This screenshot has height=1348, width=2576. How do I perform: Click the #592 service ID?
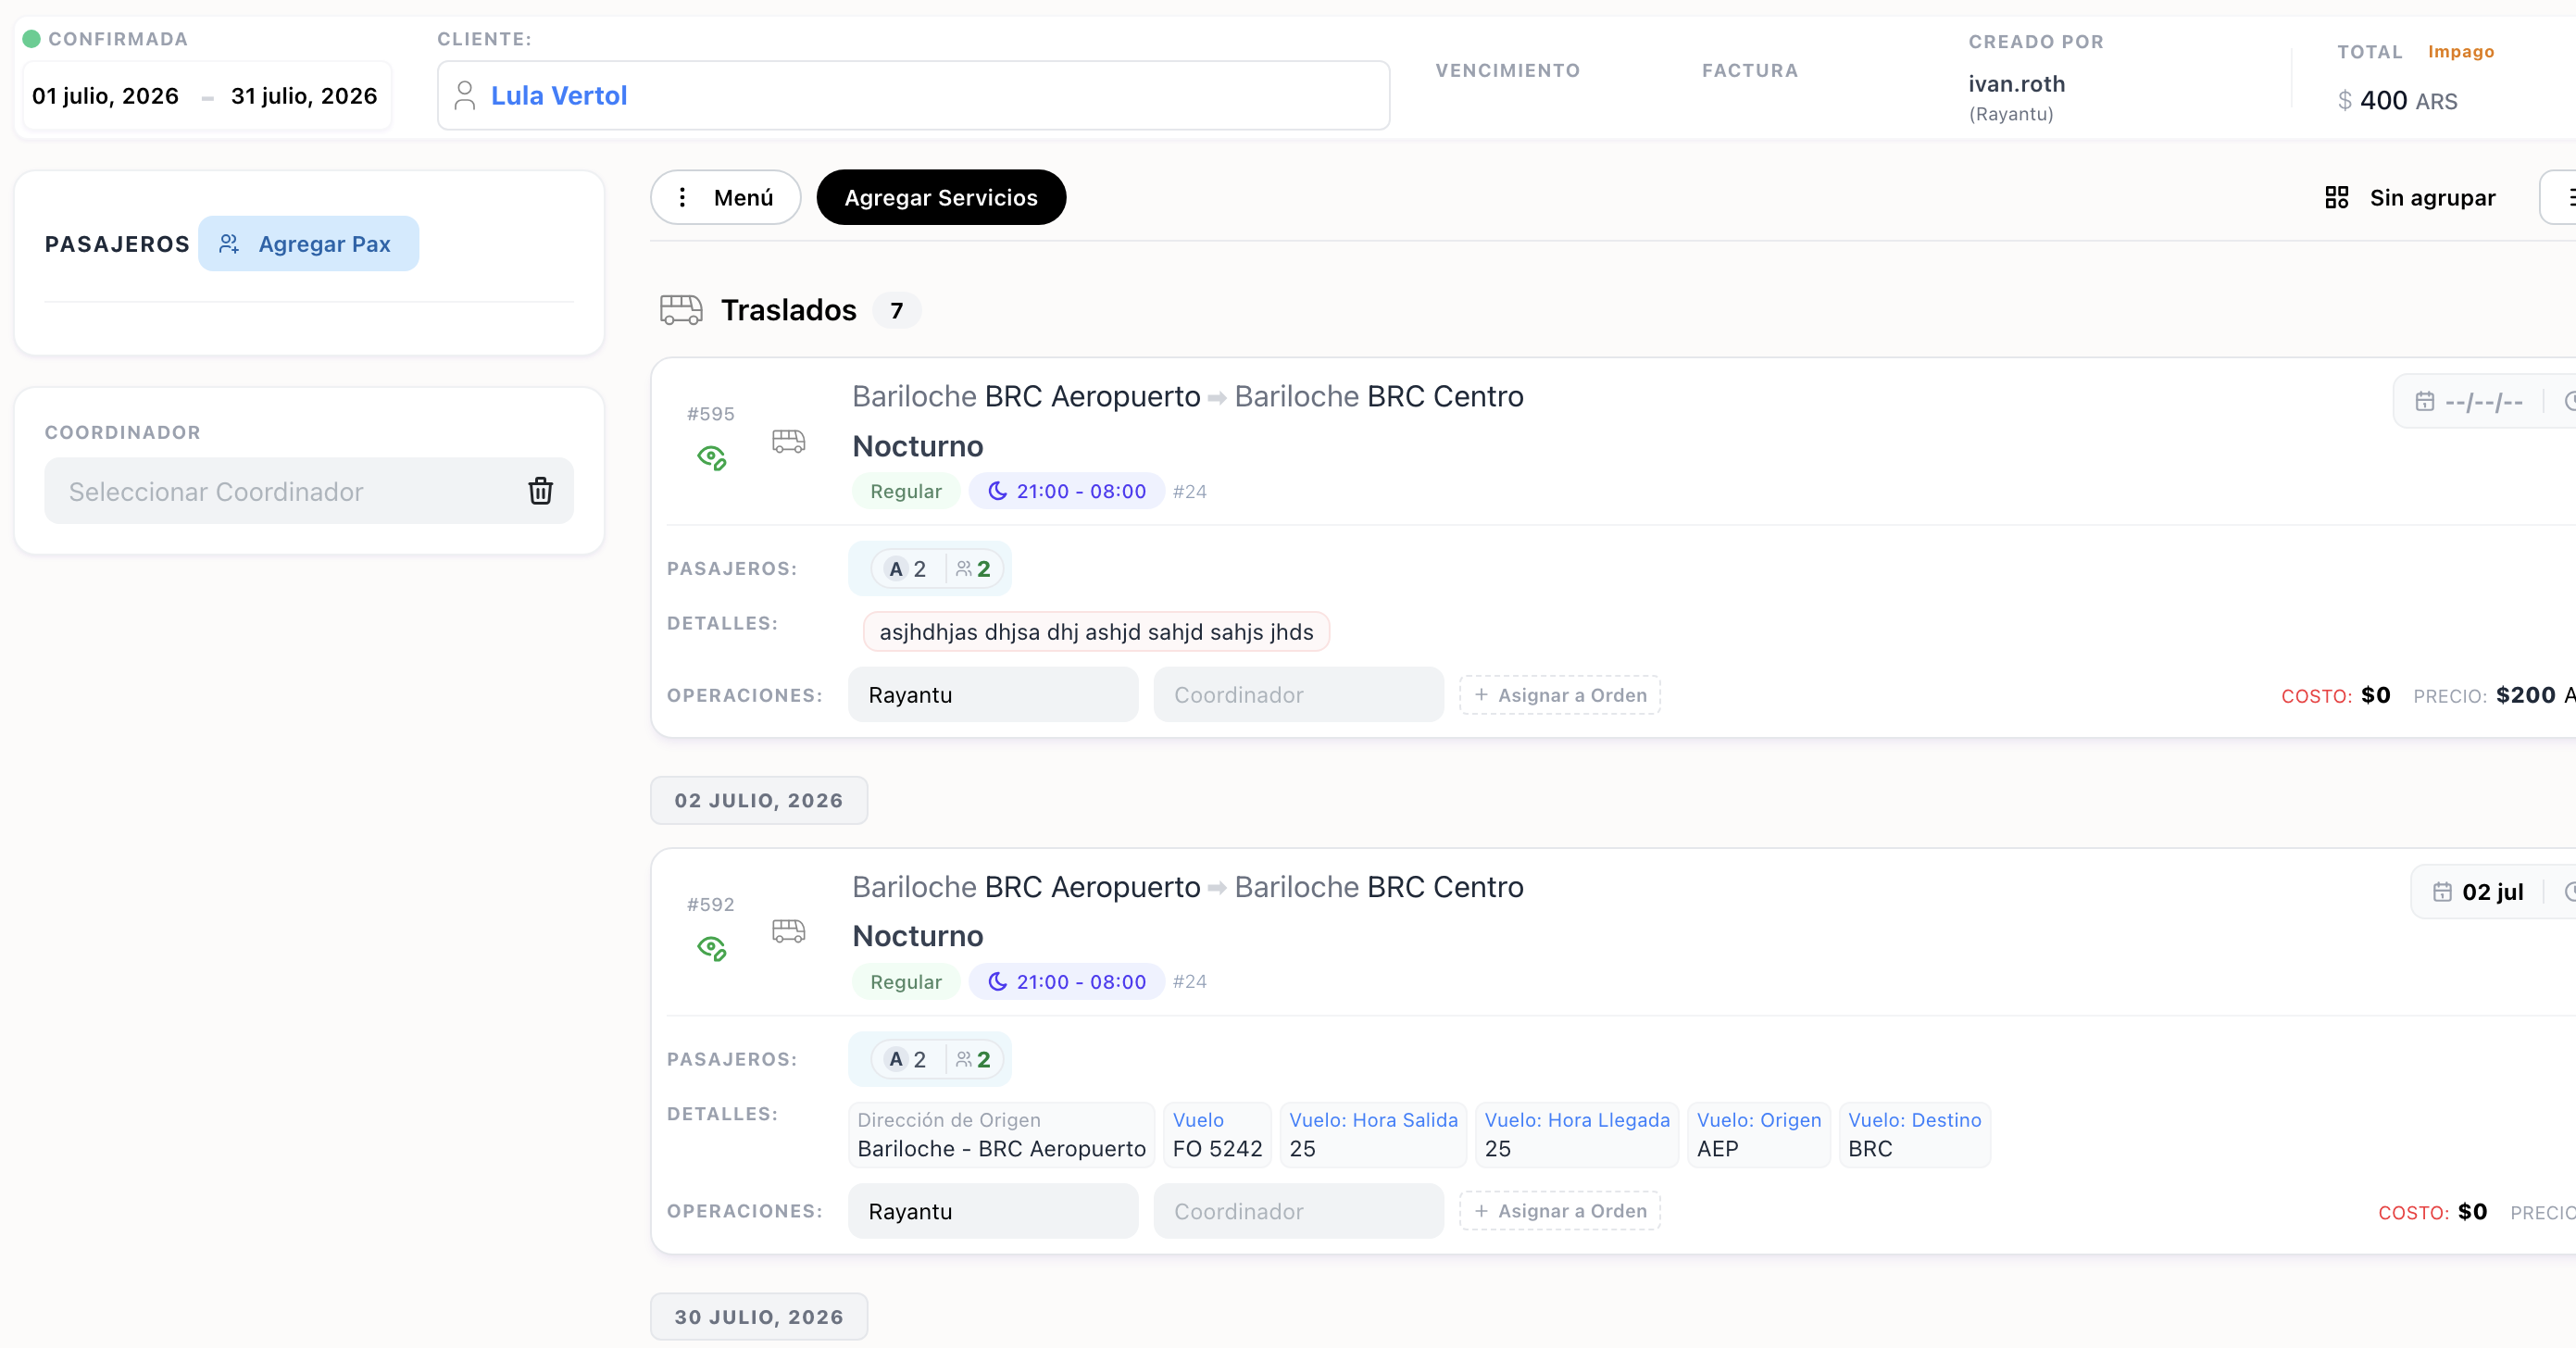[710, 905]
